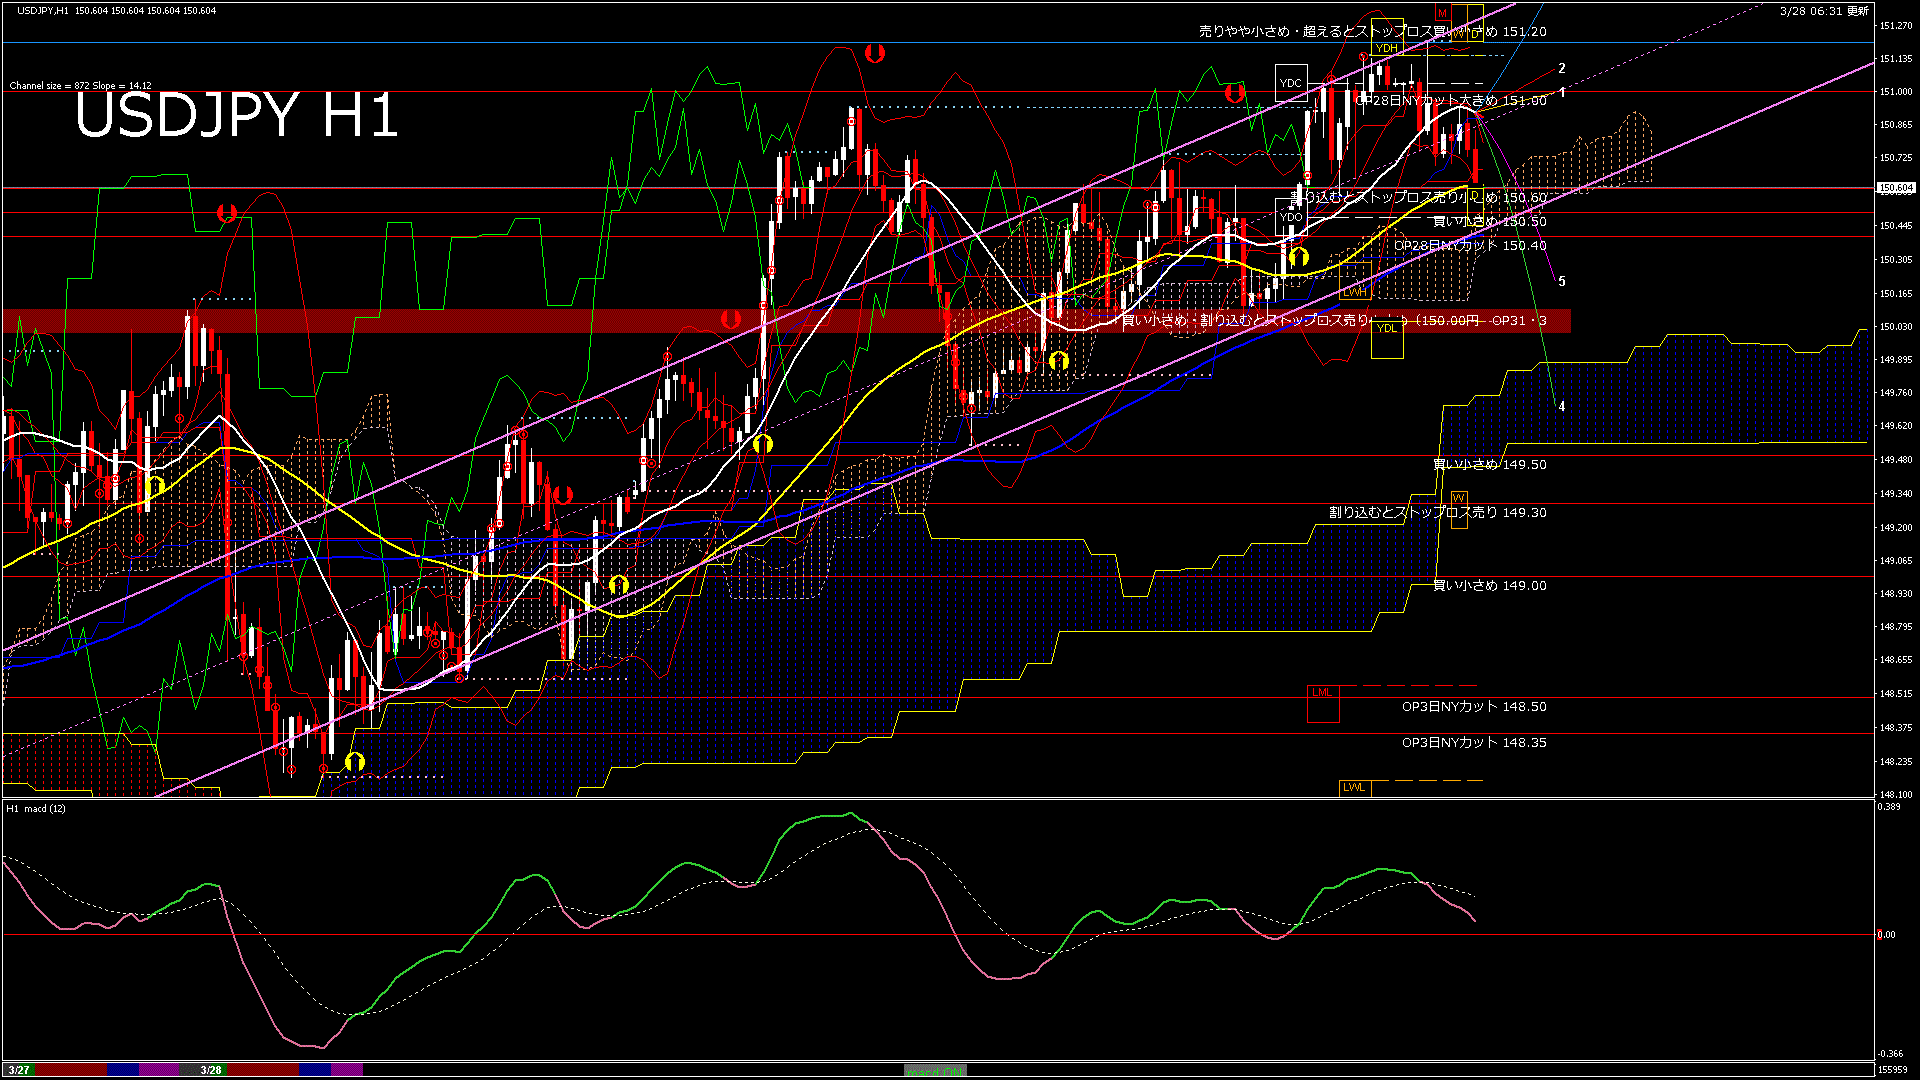Click the yellow up-arrow signal below YDO
Image resolution: width=1920 pixels, height=1080 pixels.
click(1298, 258)
